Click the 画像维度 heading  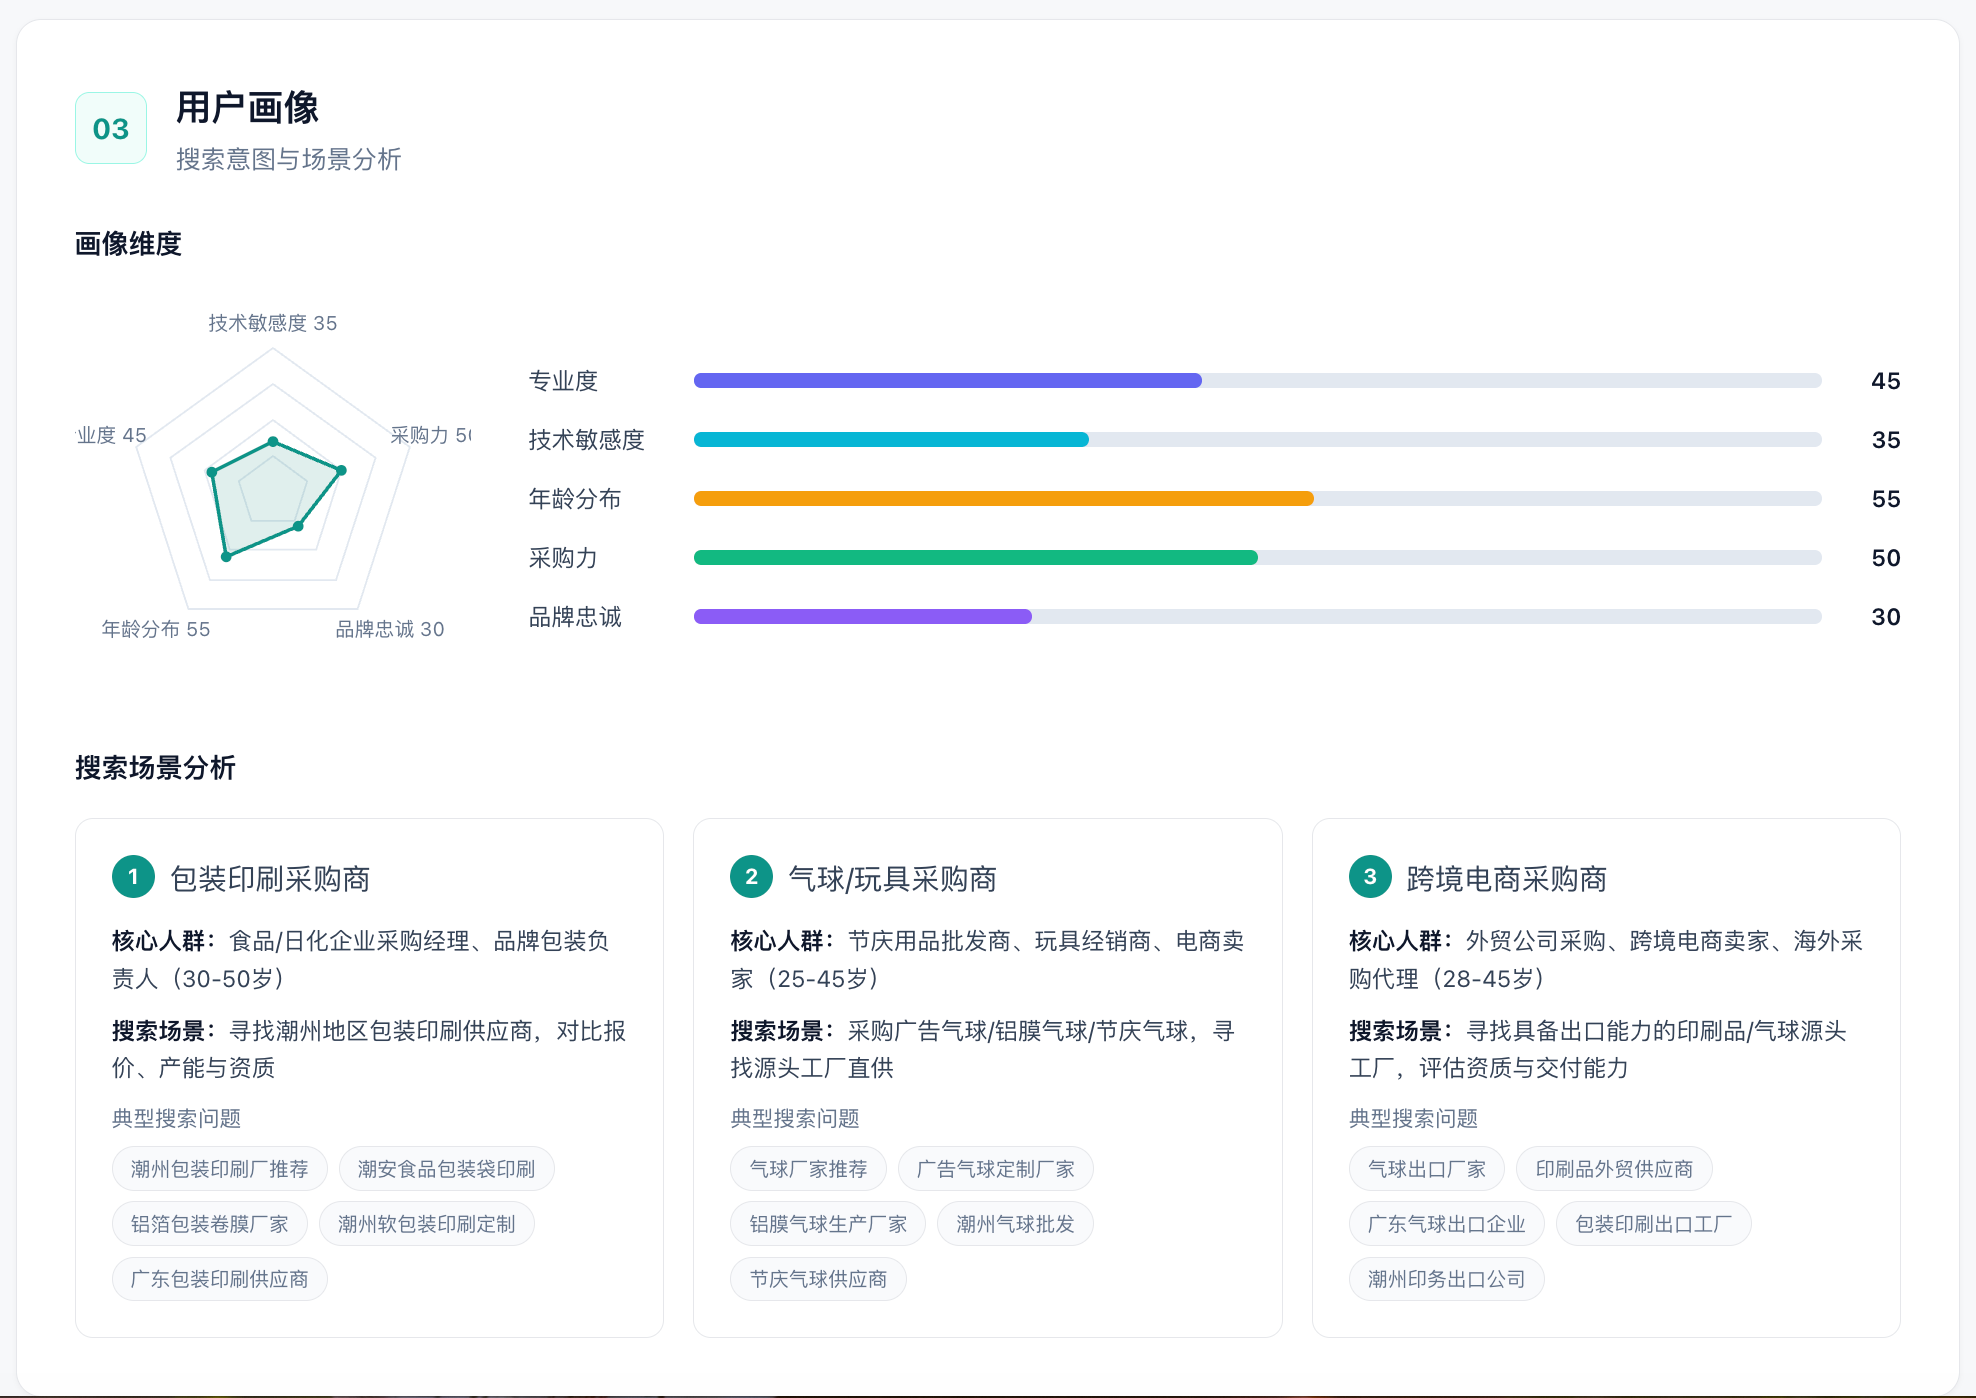click(x=128, y=243)
